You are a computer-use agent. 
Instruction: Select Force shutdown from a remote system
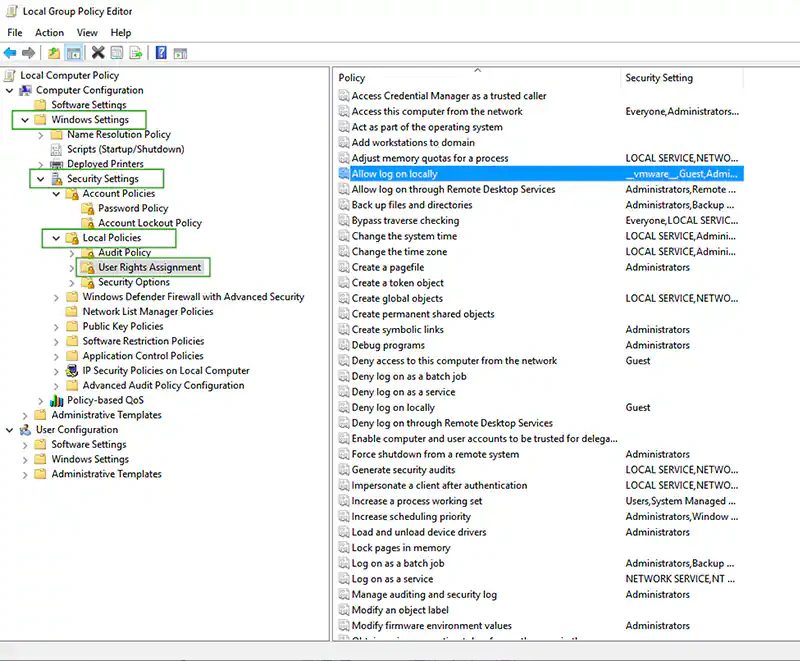point(435,454)
